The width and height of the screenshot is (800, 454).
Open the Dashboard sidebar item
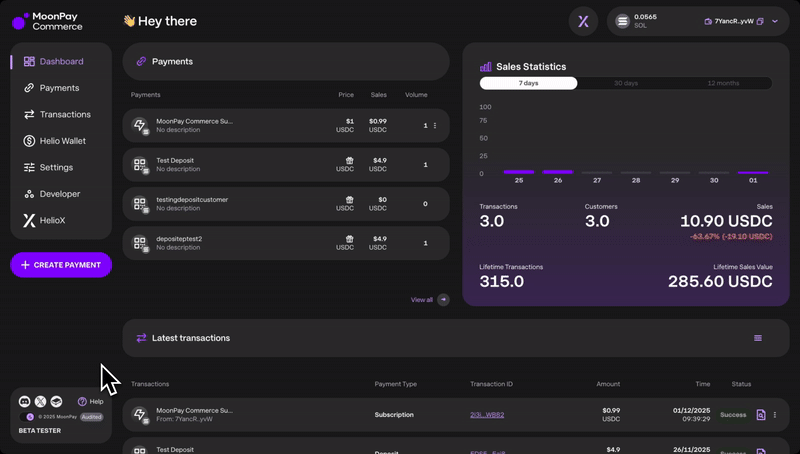[61, 61]
